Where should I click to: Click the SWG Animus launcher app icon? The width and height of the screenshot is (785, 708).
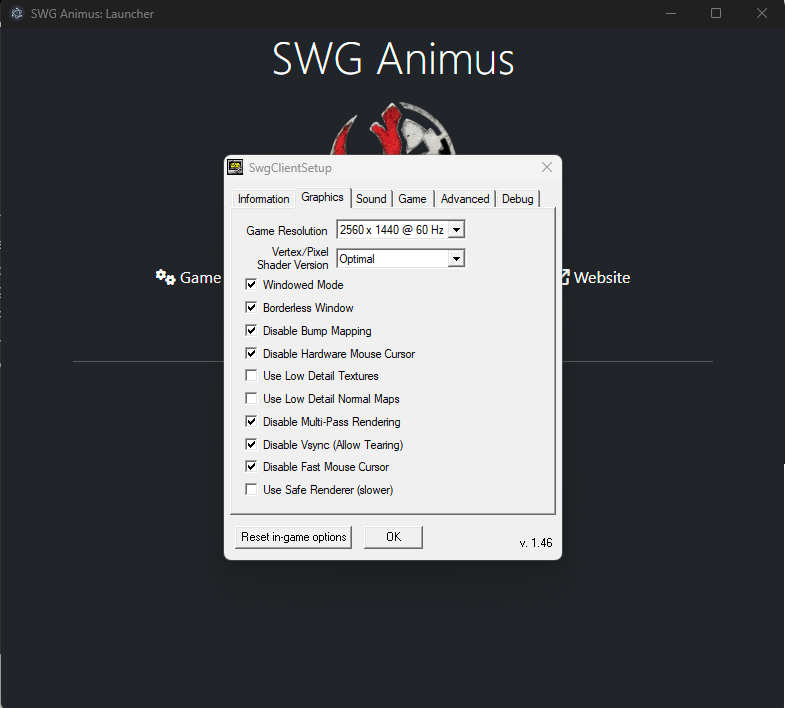pos(17,13)
